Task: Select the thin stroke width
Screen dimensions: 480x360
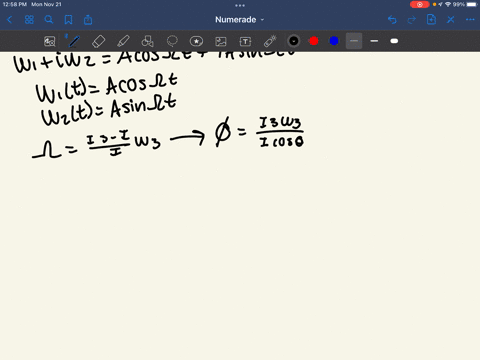Action: pyautogui.click(x=354, y=41)
